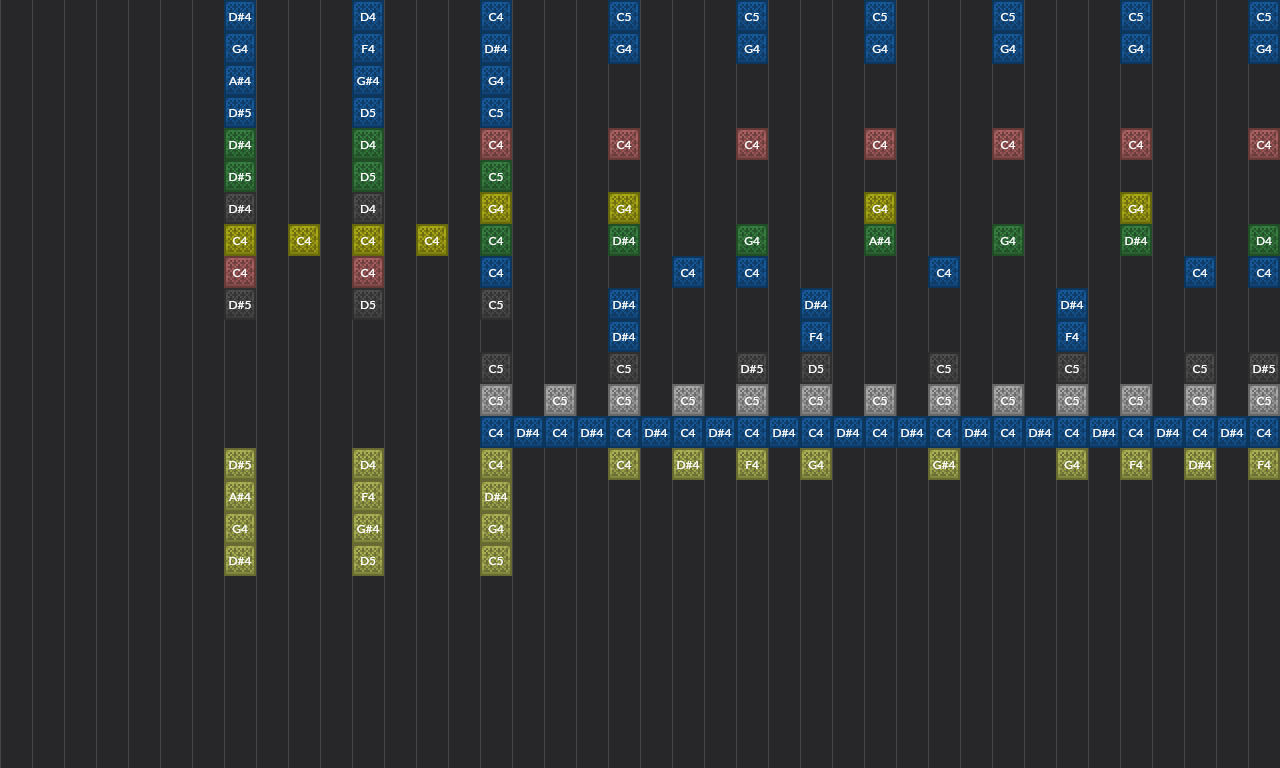Select the blue D#5 note block

coord(240,113)
